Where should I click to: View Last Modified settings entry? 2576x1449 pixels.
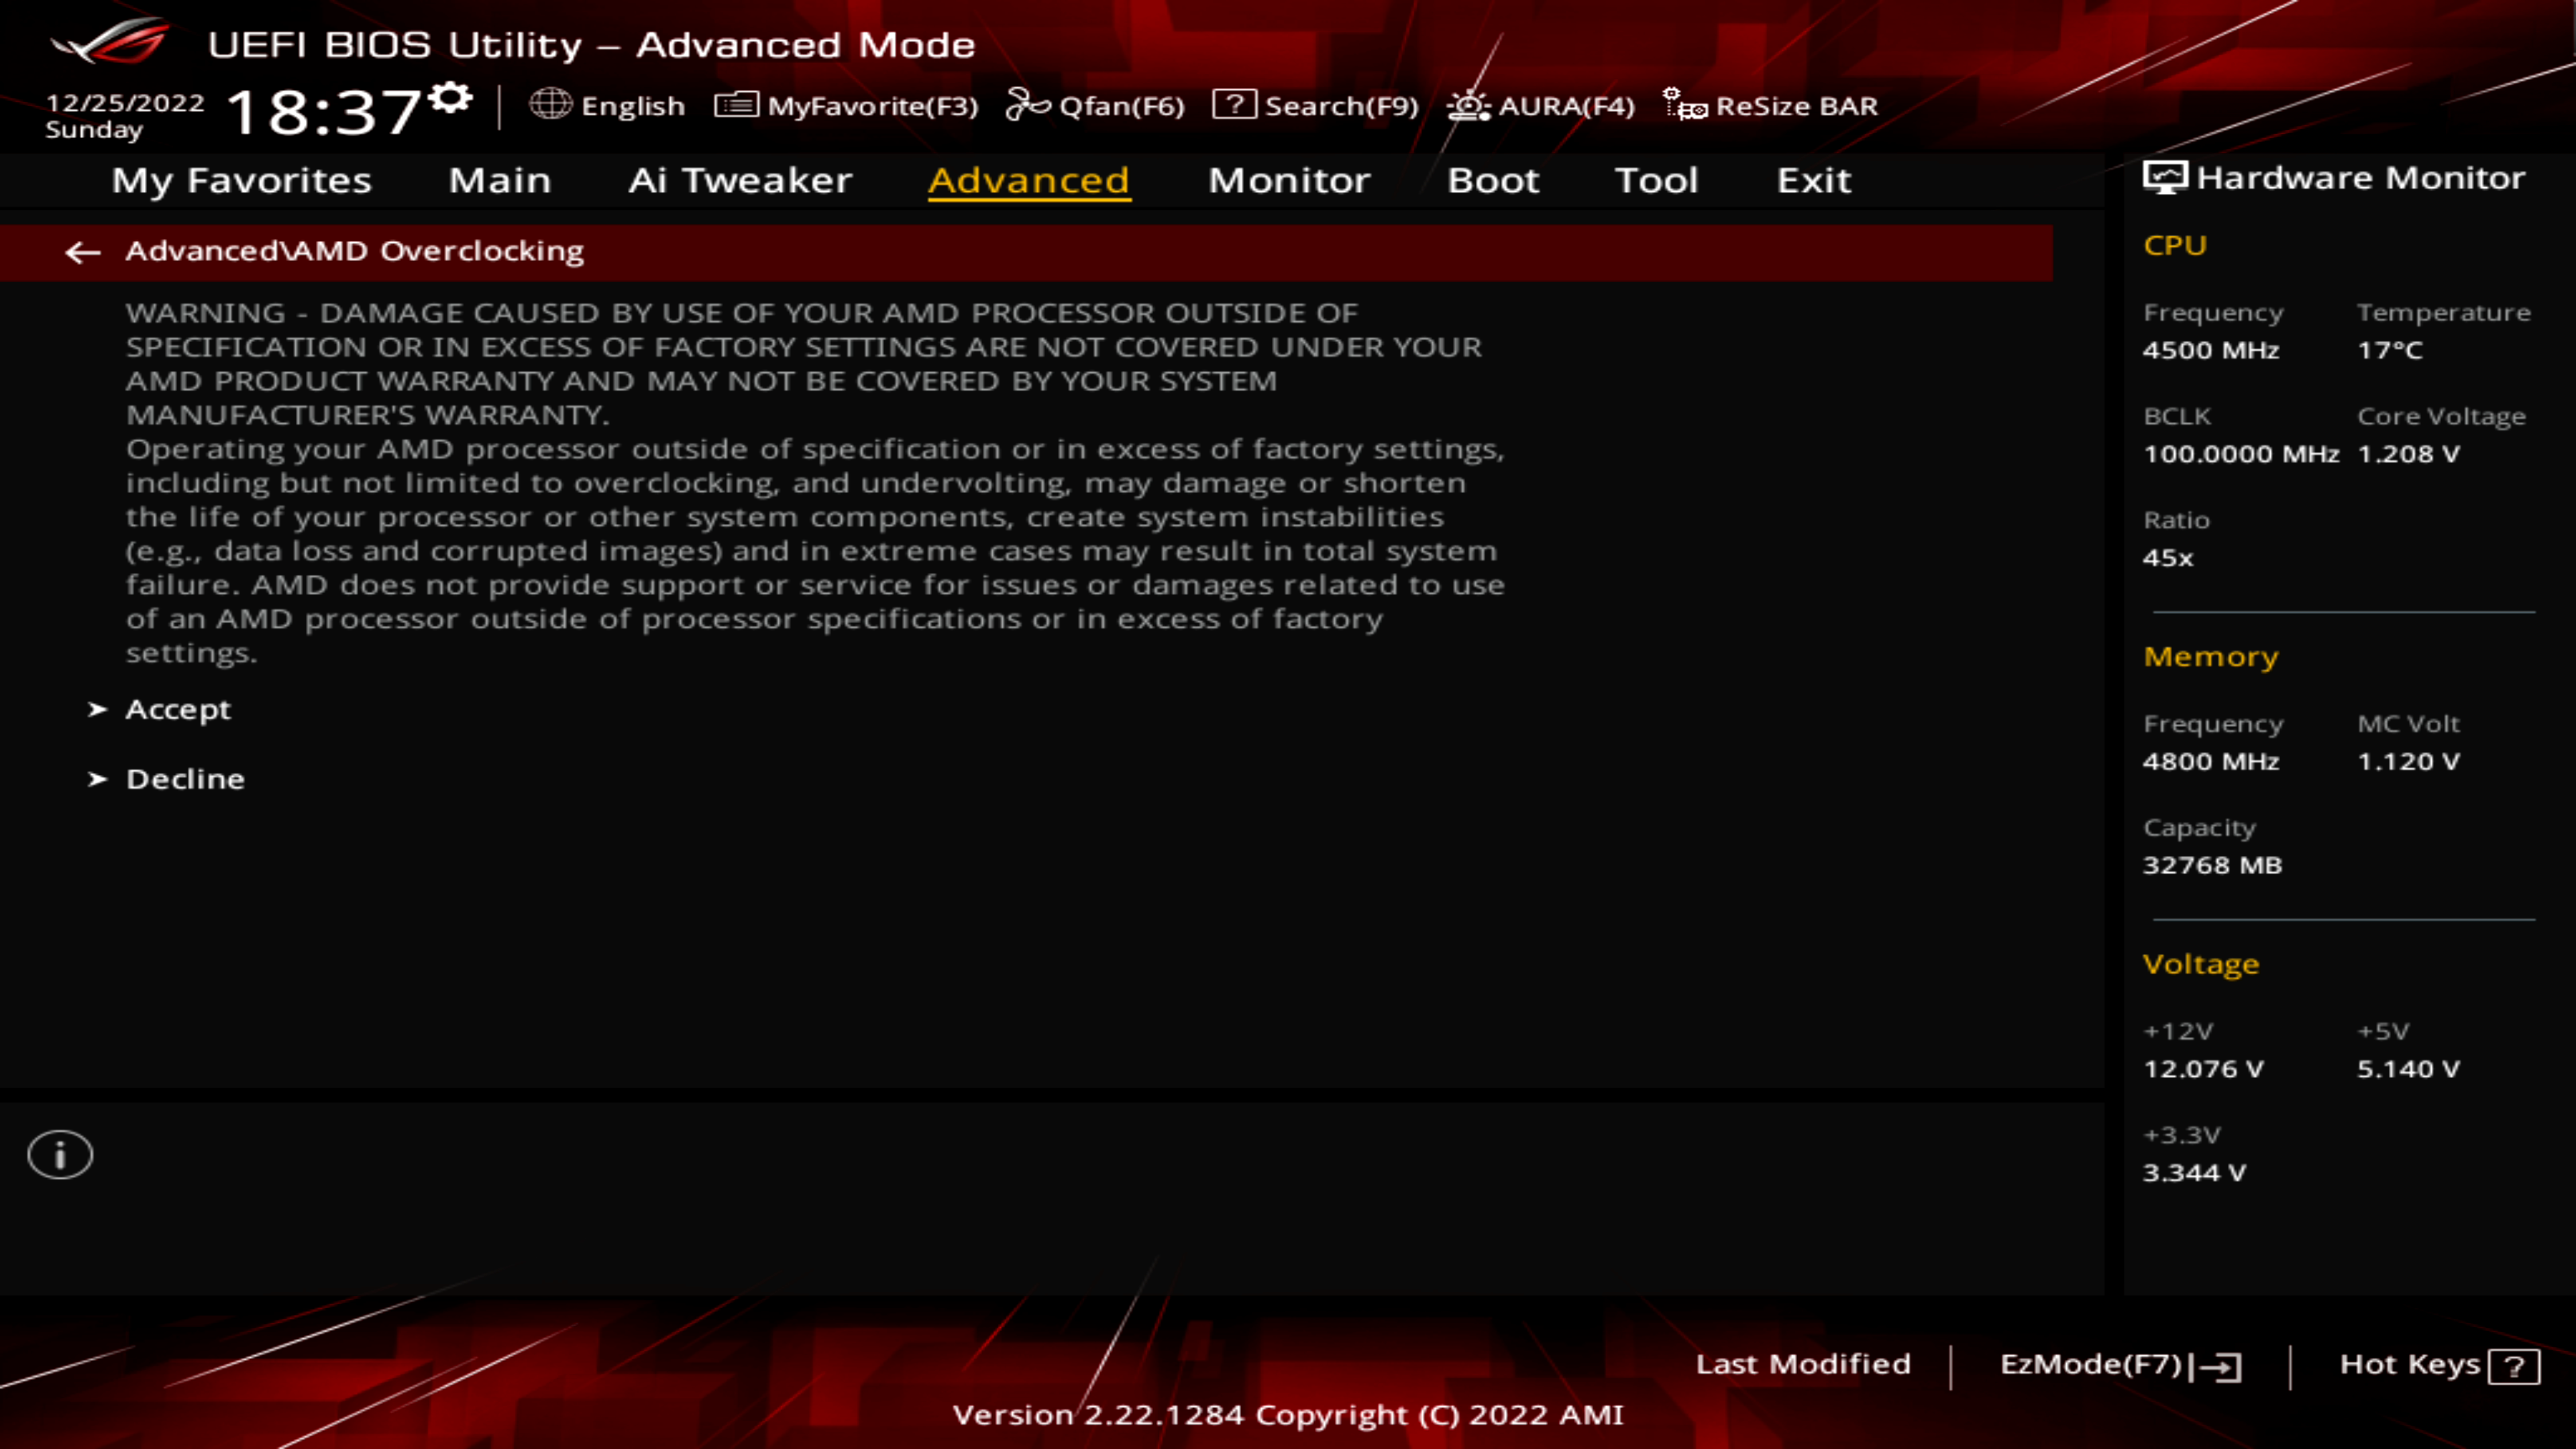pyautogui.click(x=1801, y=1362)
